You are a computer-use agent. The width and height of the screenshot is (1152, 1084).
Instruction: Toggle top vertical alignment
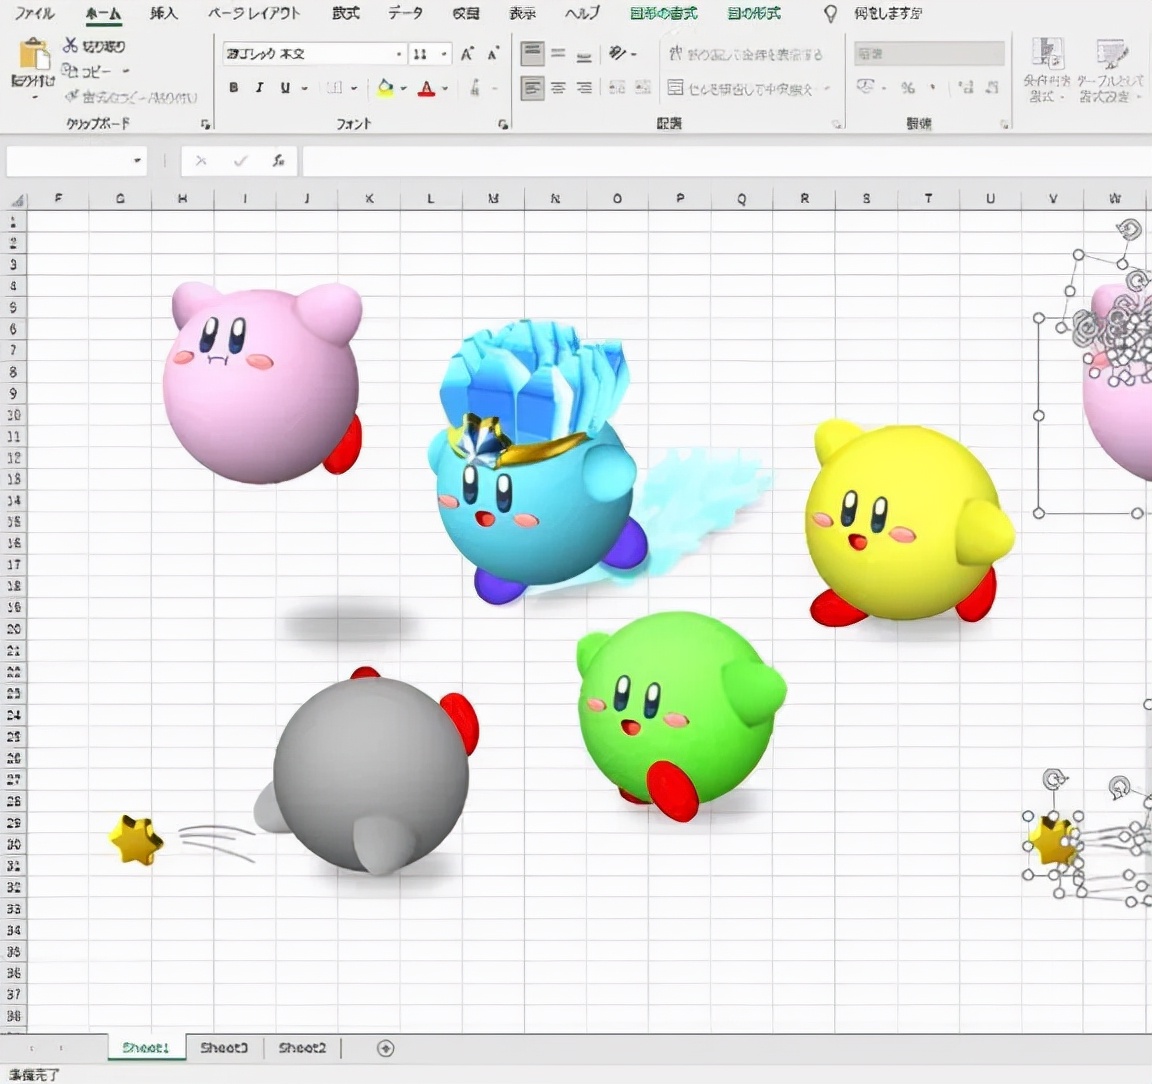tap(532, 53)
